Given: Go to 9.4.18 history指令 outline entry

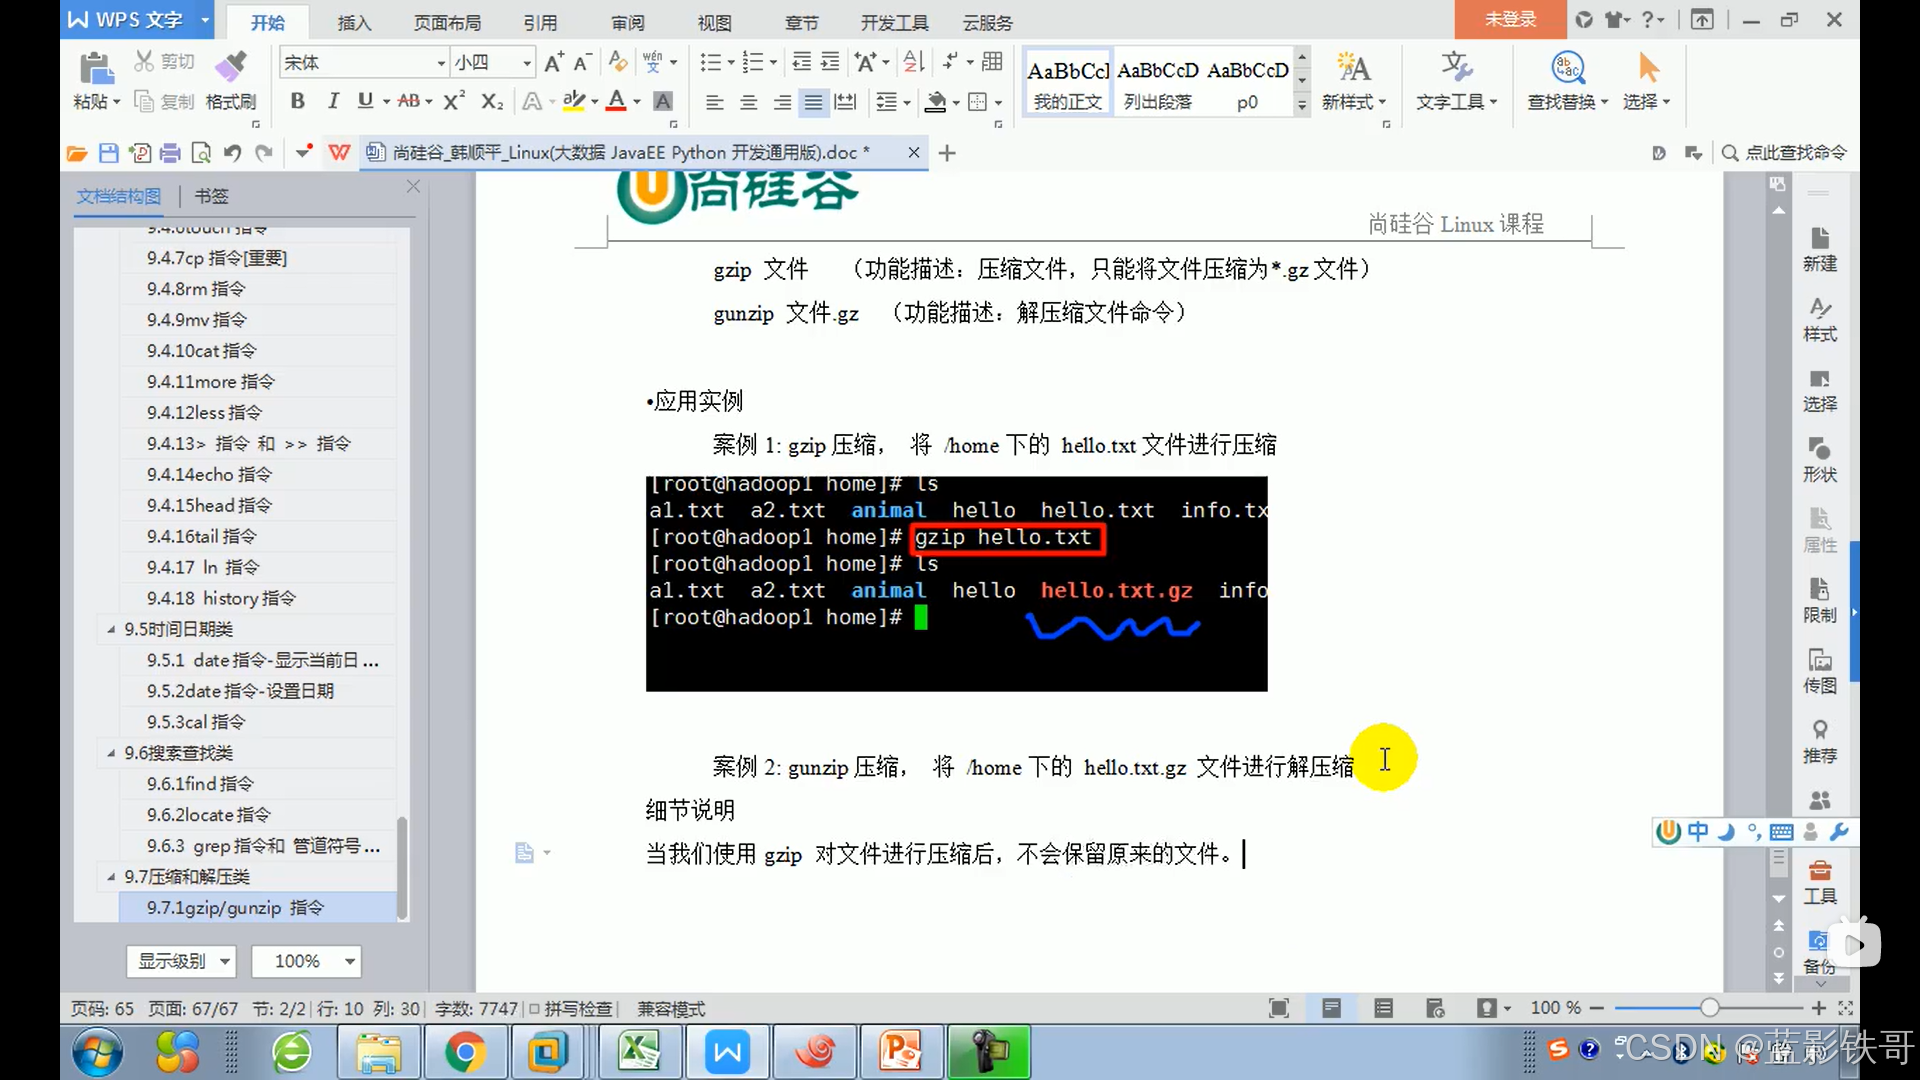Looking at the screenshot, I should pyautogui.click(x=221, y=598).
